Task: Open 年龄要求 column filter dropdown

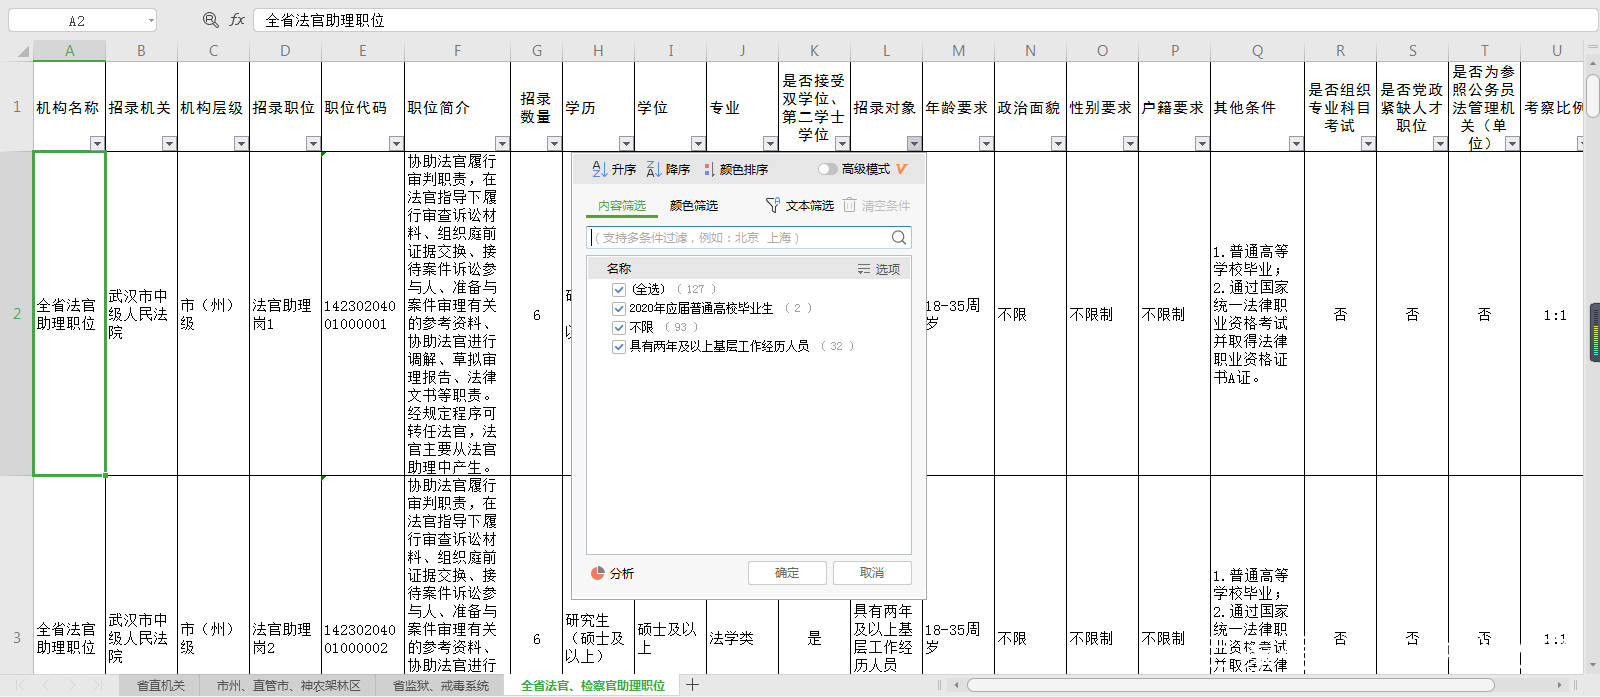Action: tap(986, 143)
